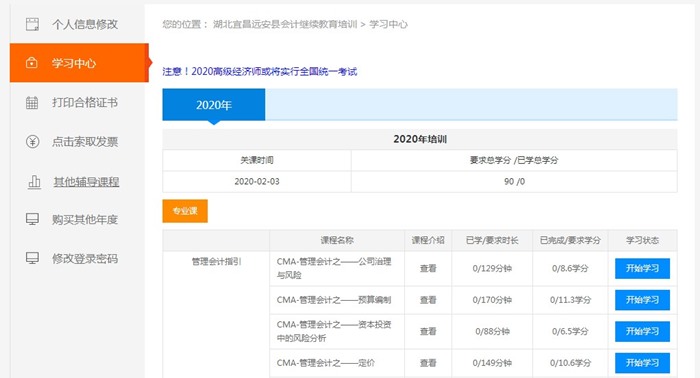
Task: Start learning 预算编制 course
Action: click(x=642, y=300)
